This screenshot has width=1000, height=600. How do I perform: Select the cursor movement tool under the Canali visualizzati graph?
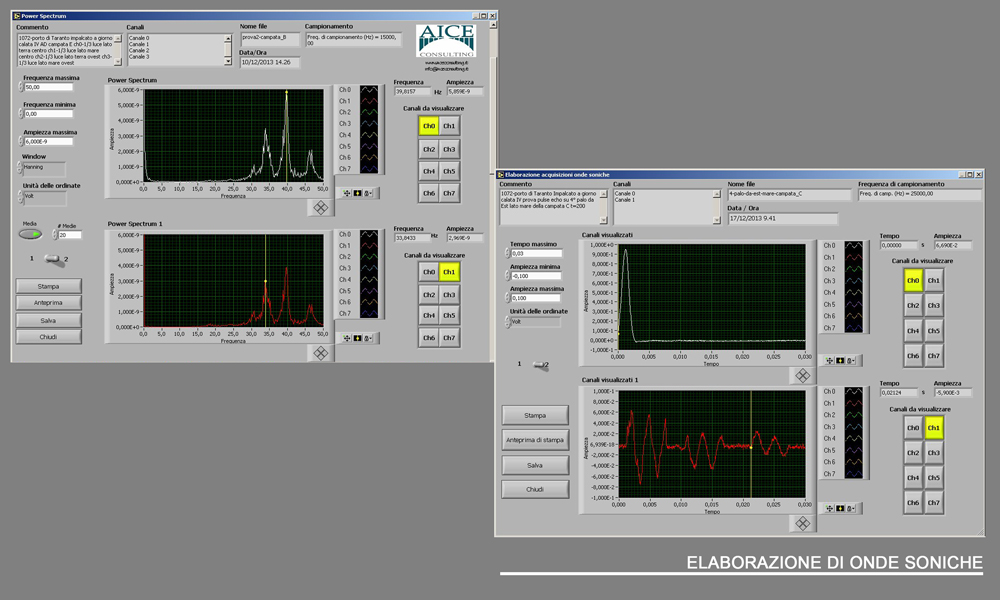[x=830, y=361]
